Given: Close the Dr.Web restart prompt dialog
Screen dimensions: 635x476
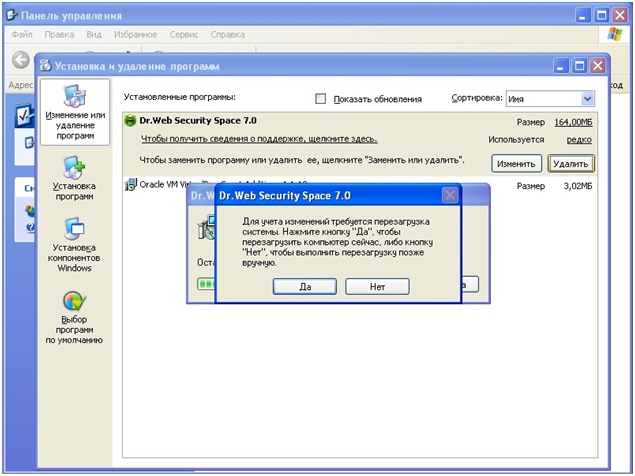Looking at the screenshot, I should coord(450,196).
